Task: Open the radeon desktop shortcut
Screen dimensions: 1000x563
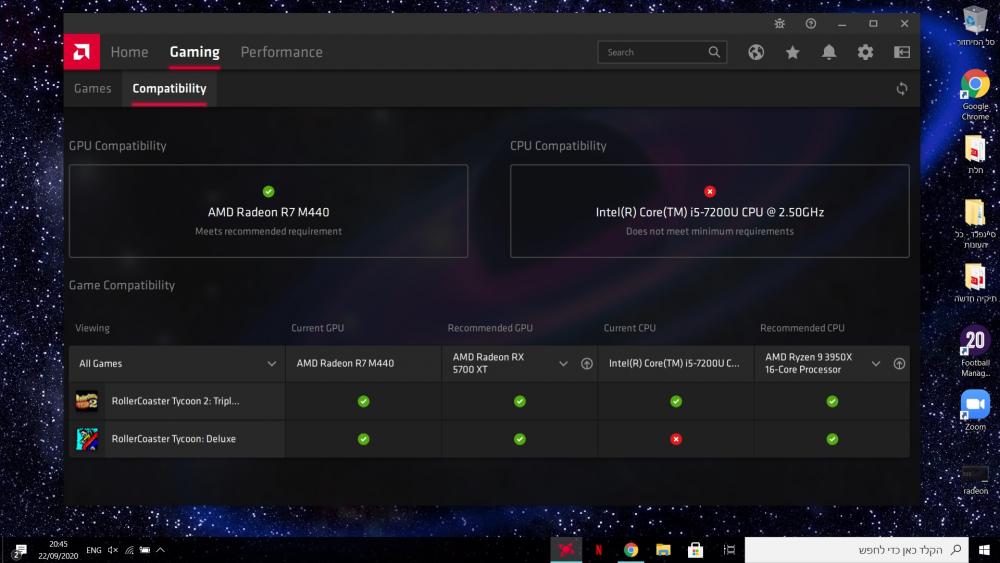Action: point(975,480)
